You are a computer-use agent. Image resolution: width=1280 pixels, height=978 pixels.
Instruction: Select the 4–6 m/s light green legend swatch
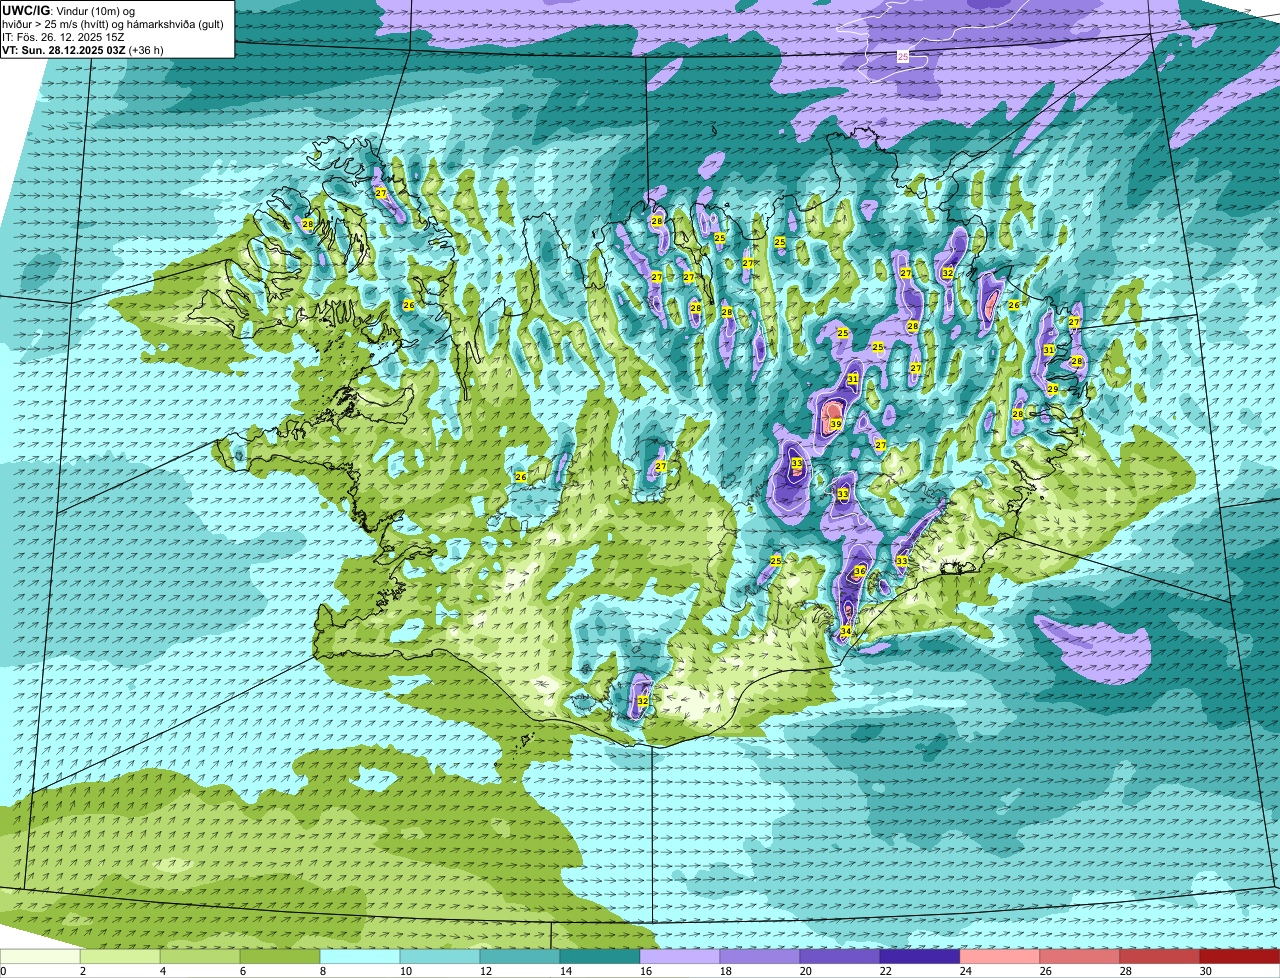point(200,956)
